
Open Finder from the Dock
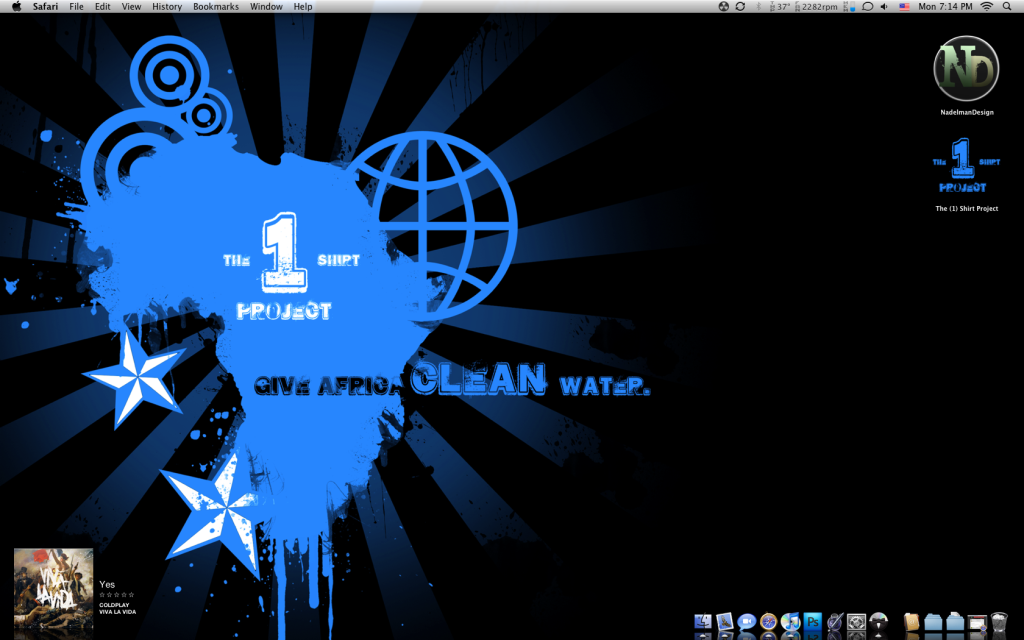click(703, 621)
